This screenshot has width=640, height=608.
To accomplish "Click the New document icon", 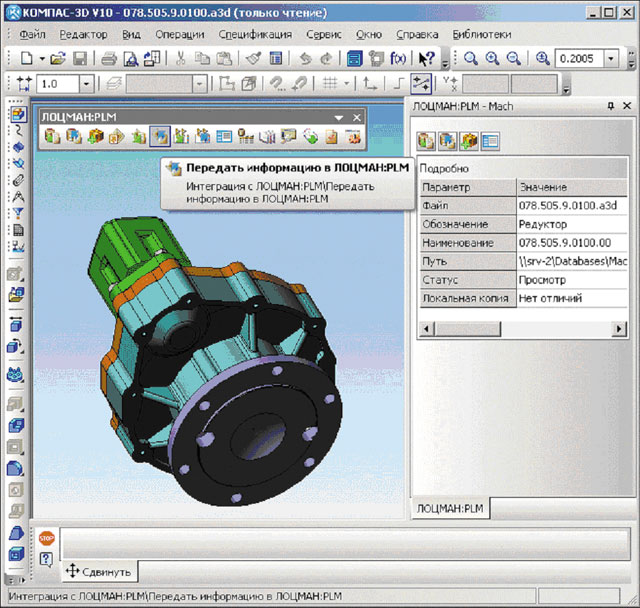I will tap(27, 58).
